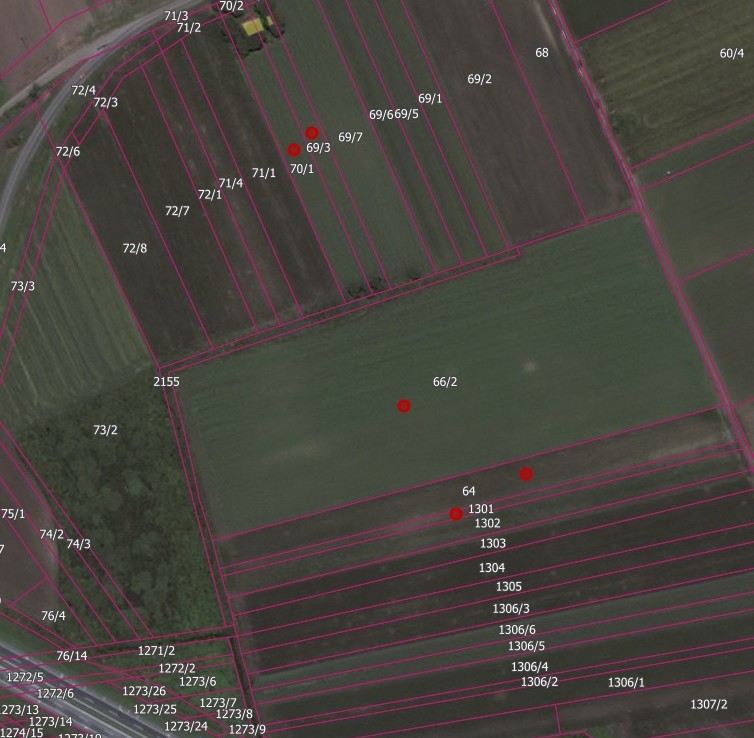The image size is (754, 738).
Task: Click the parcel label 73/2
Action: click(105, 430)
